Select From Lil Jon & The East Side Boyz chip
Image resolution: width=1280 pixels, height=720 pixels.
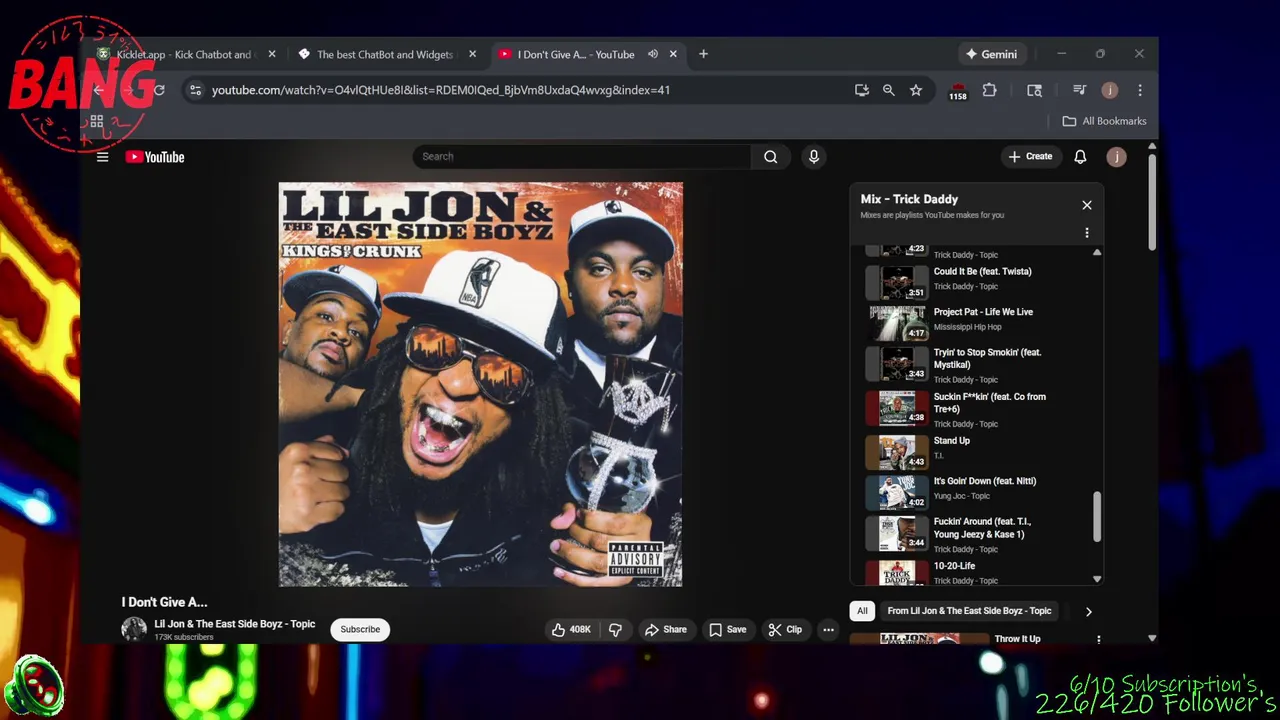point(969,611)
